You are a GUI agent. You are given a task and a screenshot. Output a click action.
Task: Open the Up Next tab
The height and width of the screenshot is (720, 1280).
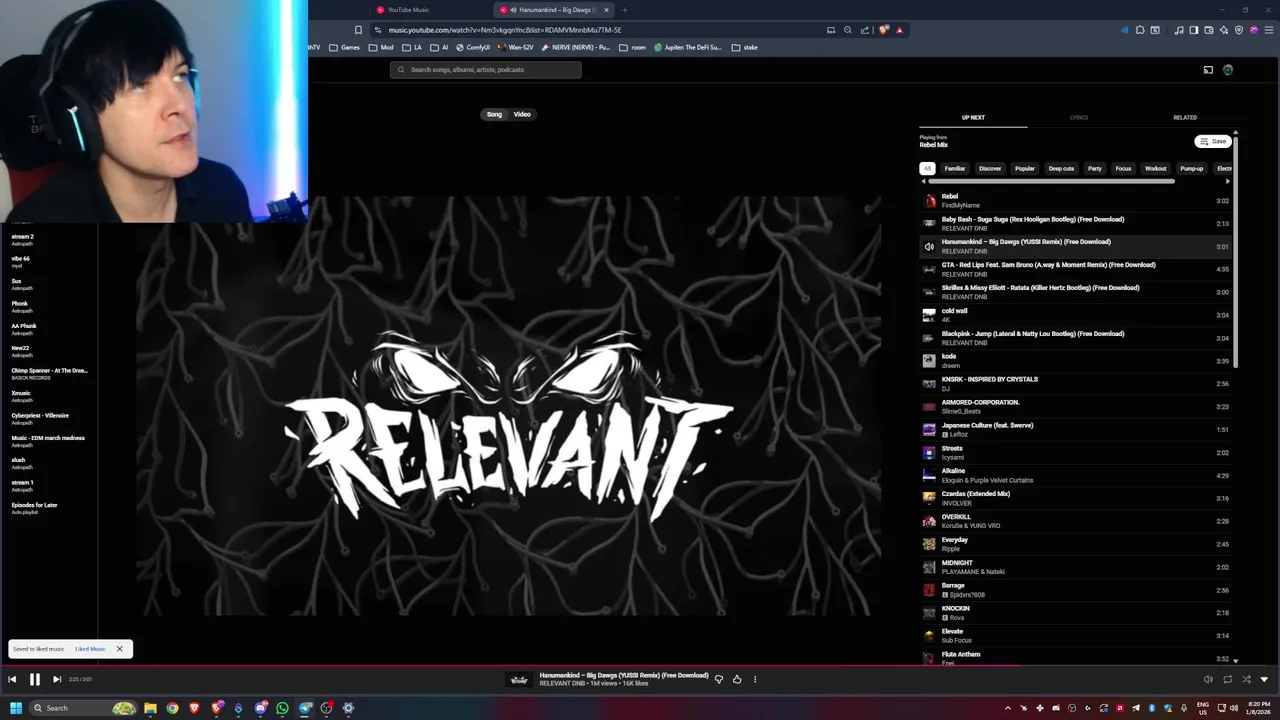tap(973, 117)
